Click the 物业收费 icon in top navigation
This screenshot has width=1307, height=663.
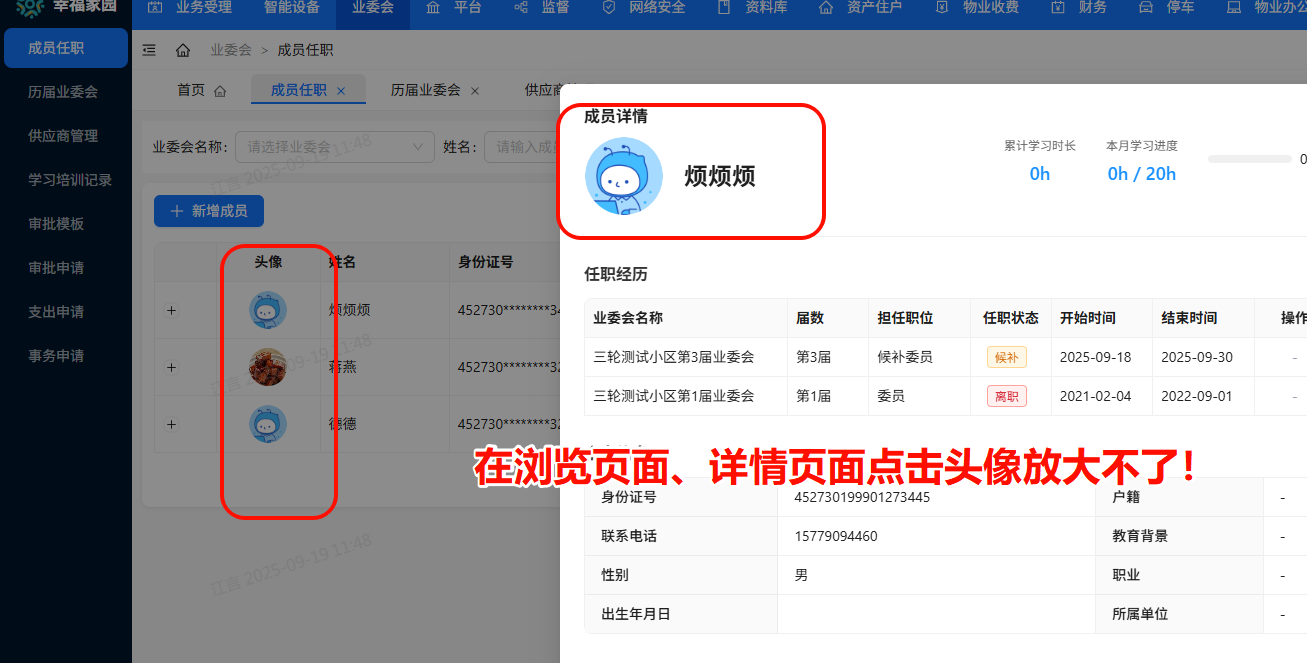click(942, 8)
